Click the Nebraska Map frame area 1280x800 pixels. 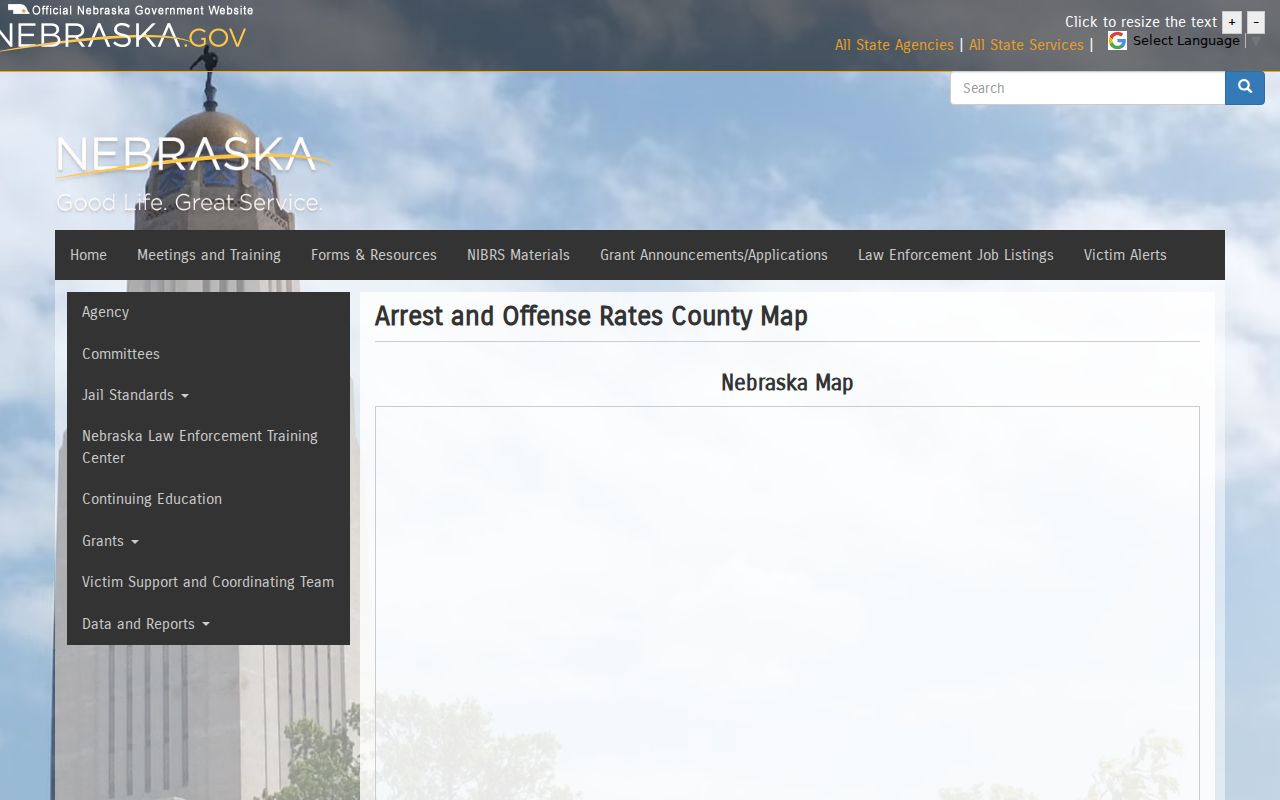click(787, 603)
